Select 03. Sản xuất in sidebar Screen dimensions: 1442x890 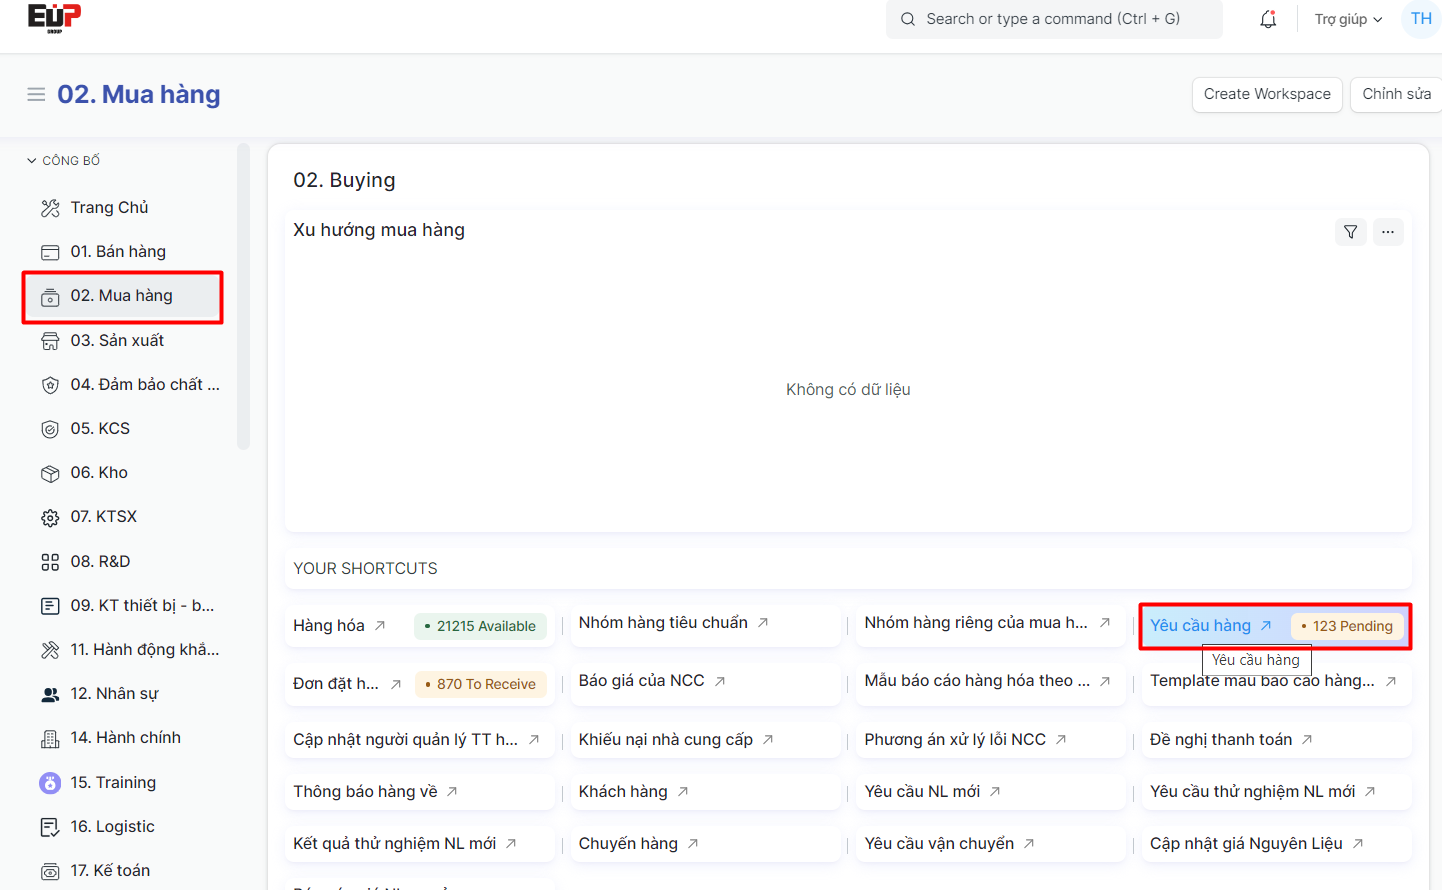point(117,341)
